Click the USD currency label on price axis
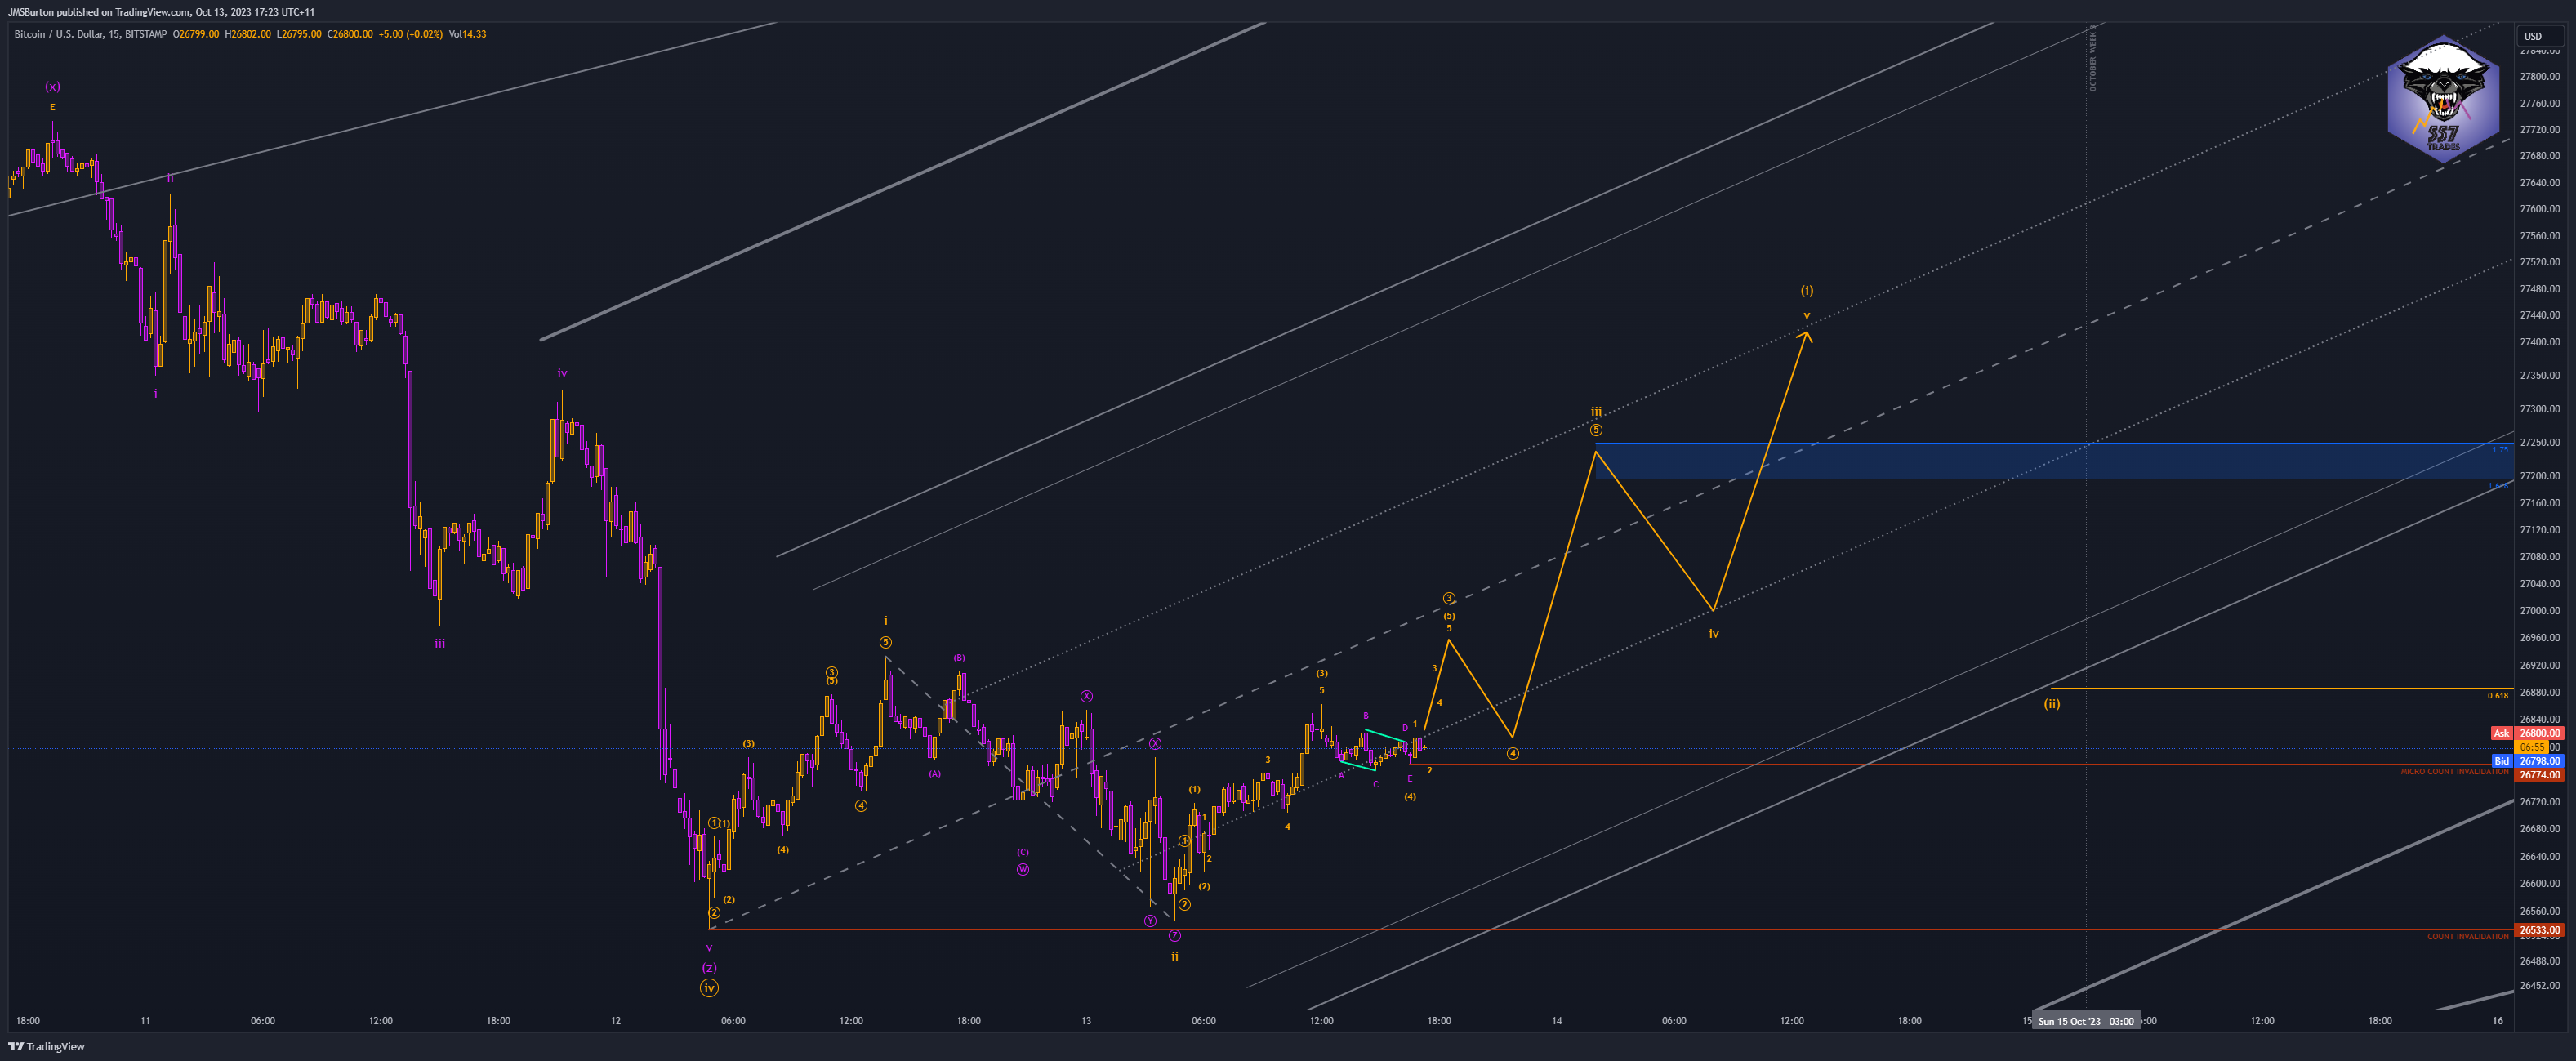The width and height of the screenshot is (2576, 1061). point(2532,36)
